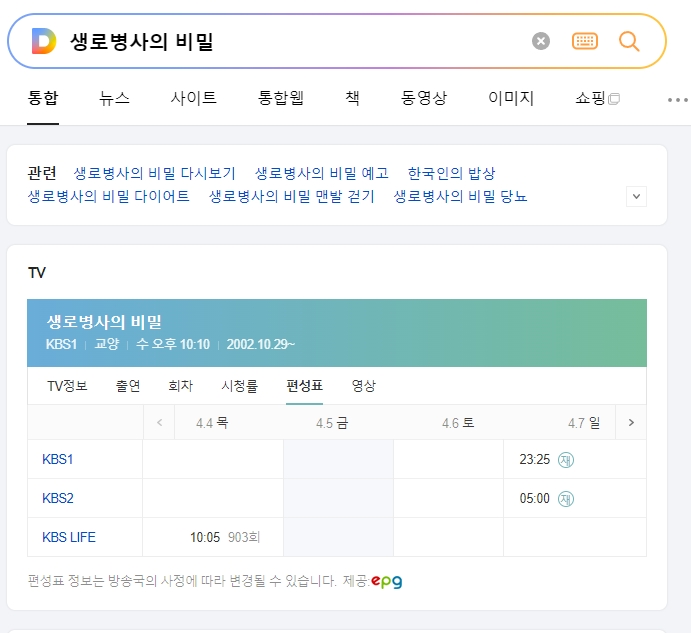Open the 출연 sub-tab

pos(128,386)
